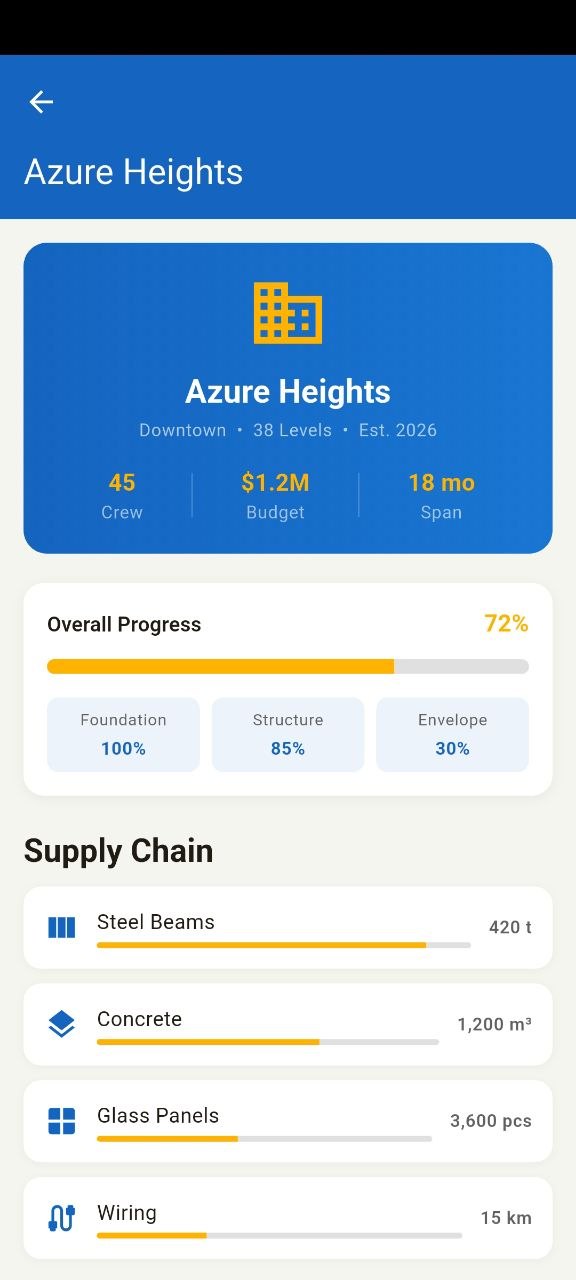576x1280 pixels.
Task: Expand the Concrete supply card
Action: (x=288, y=1024)
